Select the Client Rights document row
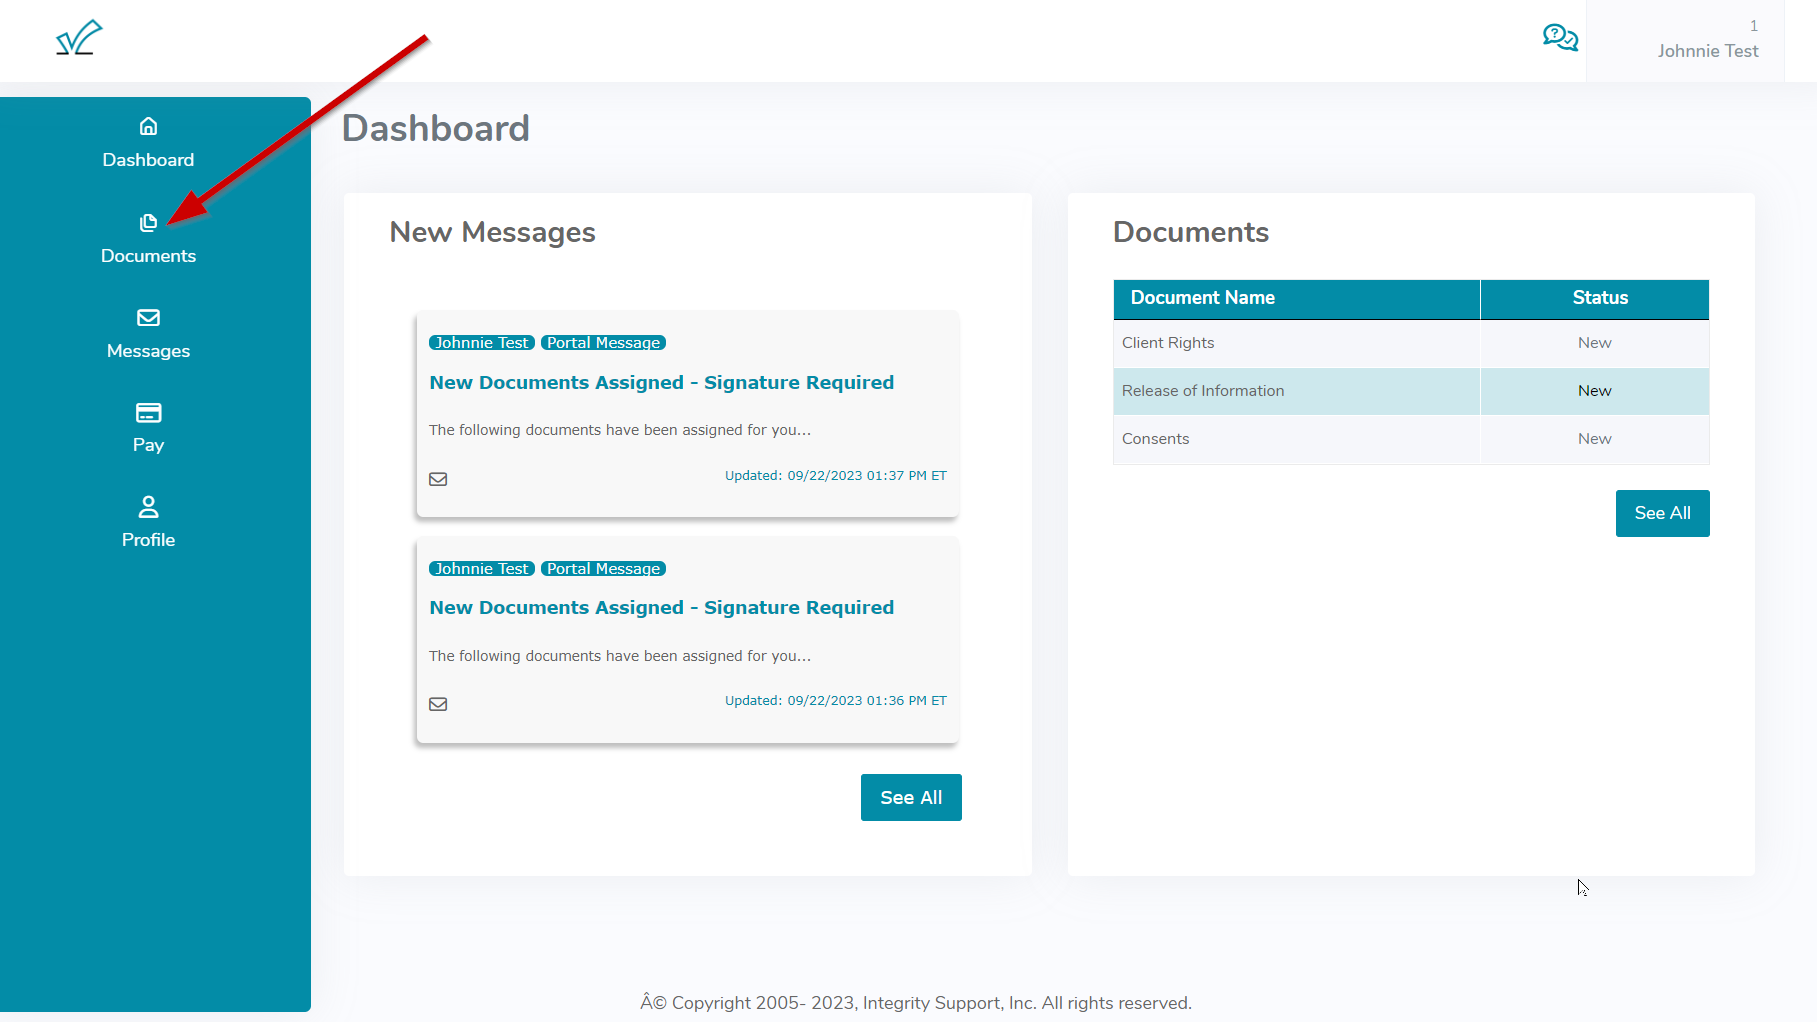The image size is (1817, 1022). point(1168,343)
